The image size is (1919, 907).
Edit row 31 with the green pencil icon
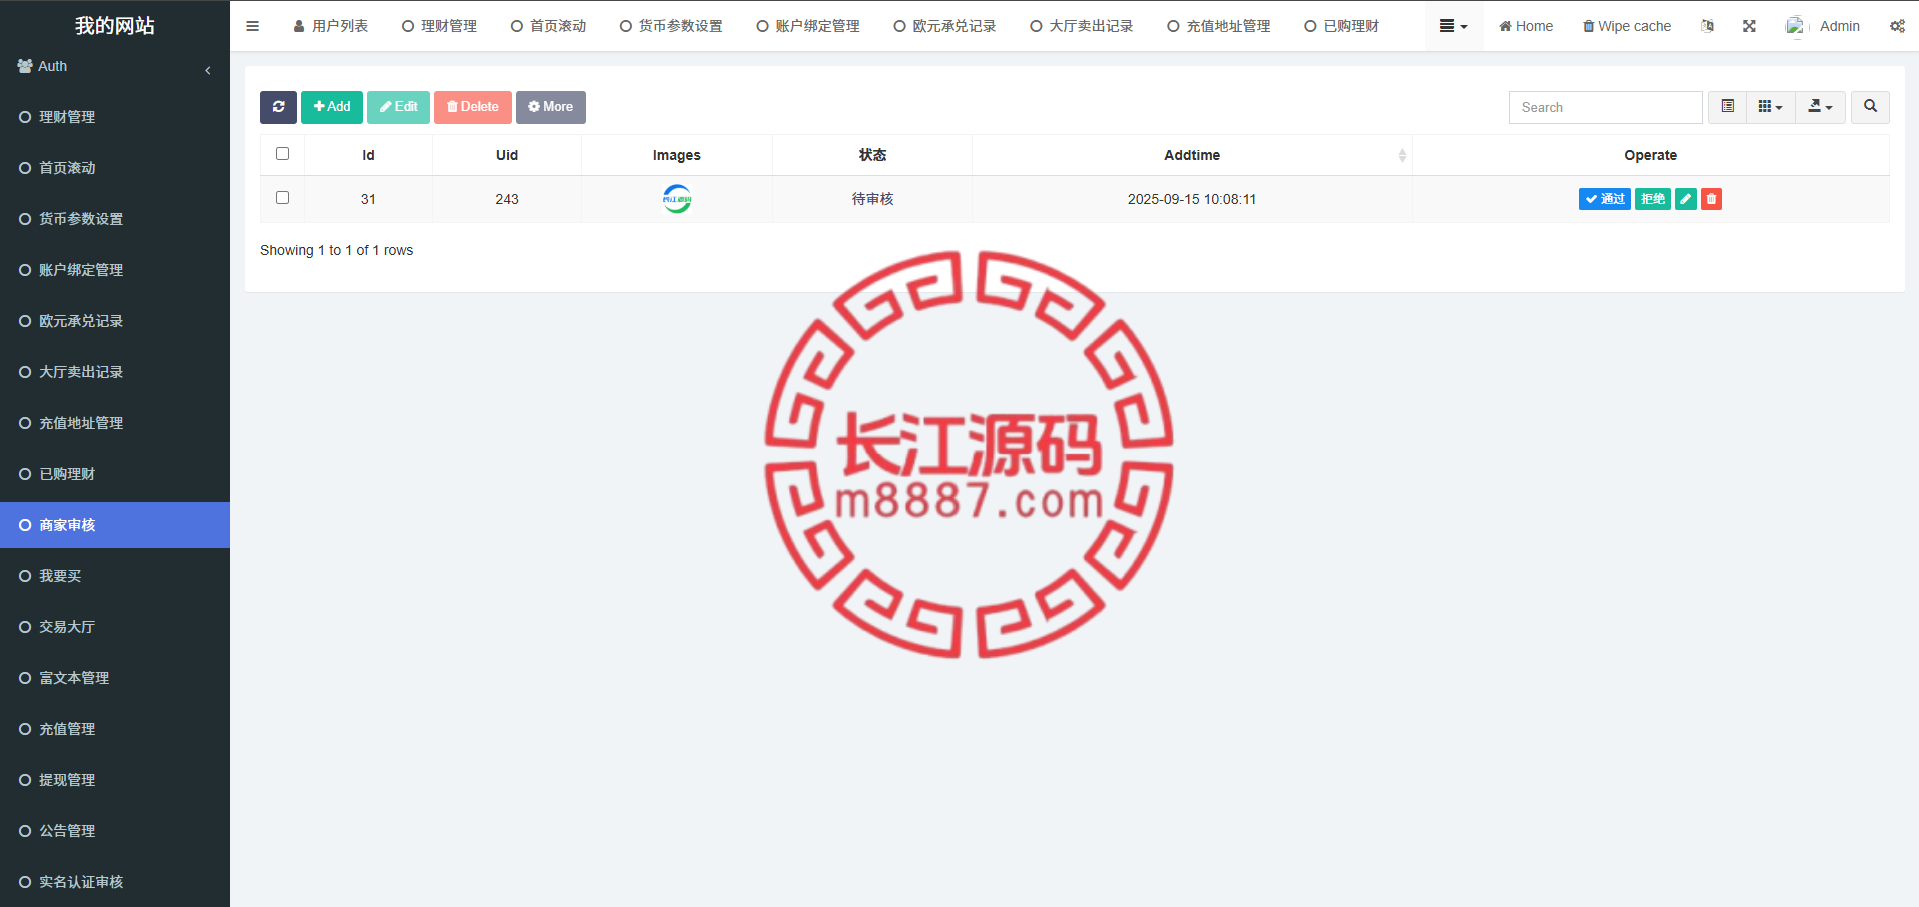[1686, 199]
